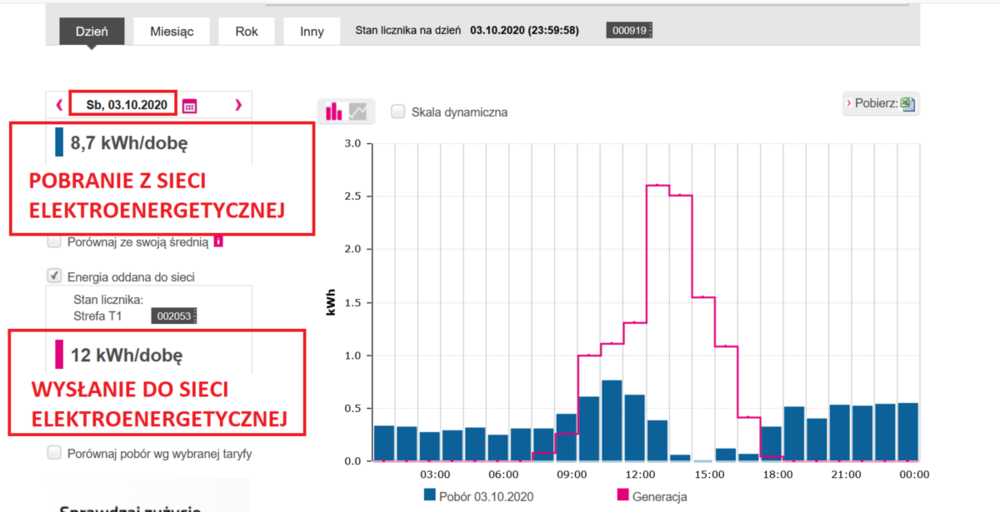Select the Inny period tab

[x=312, y=31]
